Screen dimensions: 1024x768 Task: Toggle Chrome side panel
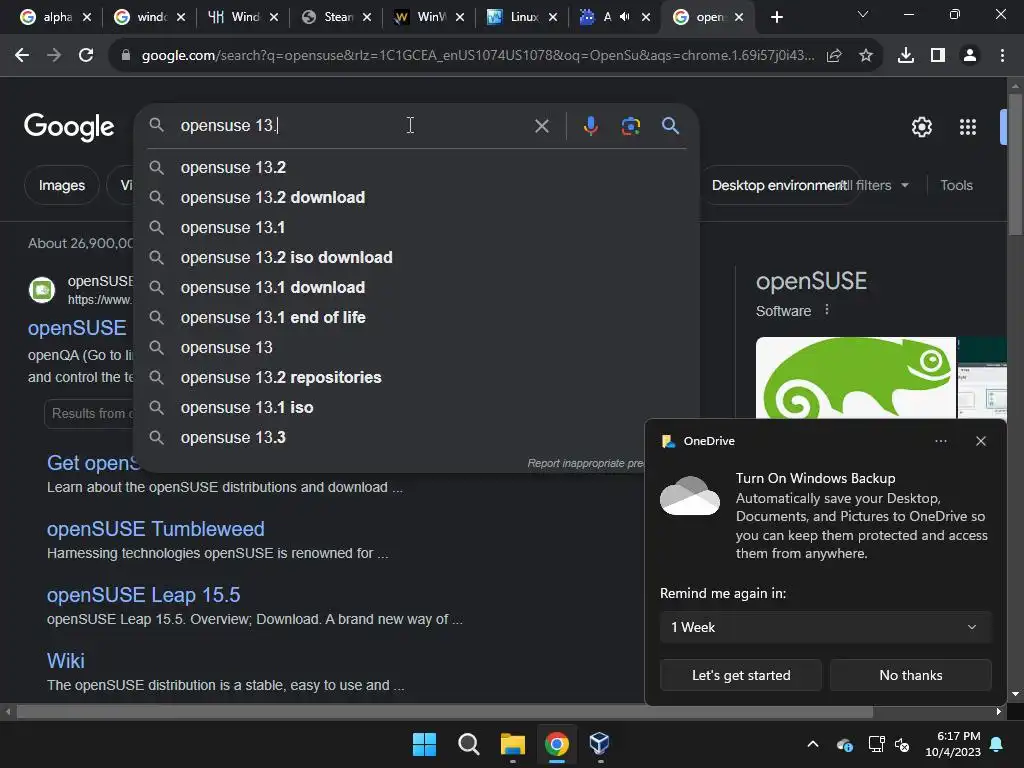tap(938, 56)
